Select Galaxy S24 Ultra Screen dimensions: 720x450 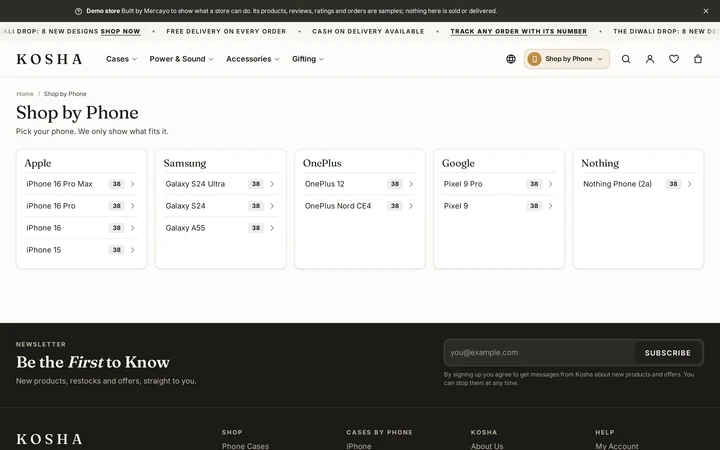[220, 184]
